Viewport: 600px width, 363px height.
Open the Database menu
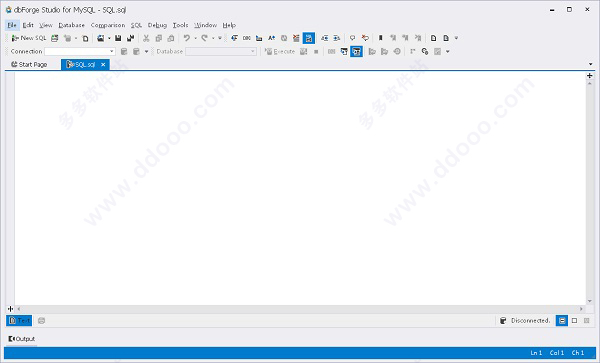tap(71, 25)
